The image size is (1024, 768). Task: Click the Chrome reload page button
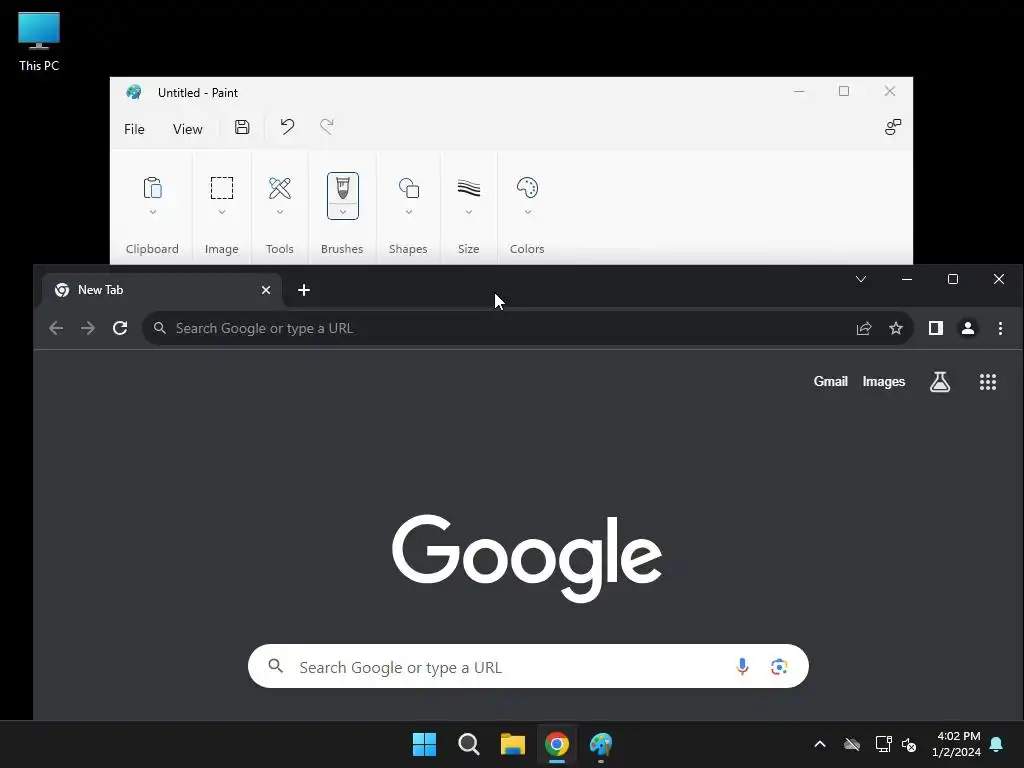click(x=120, y=328)
